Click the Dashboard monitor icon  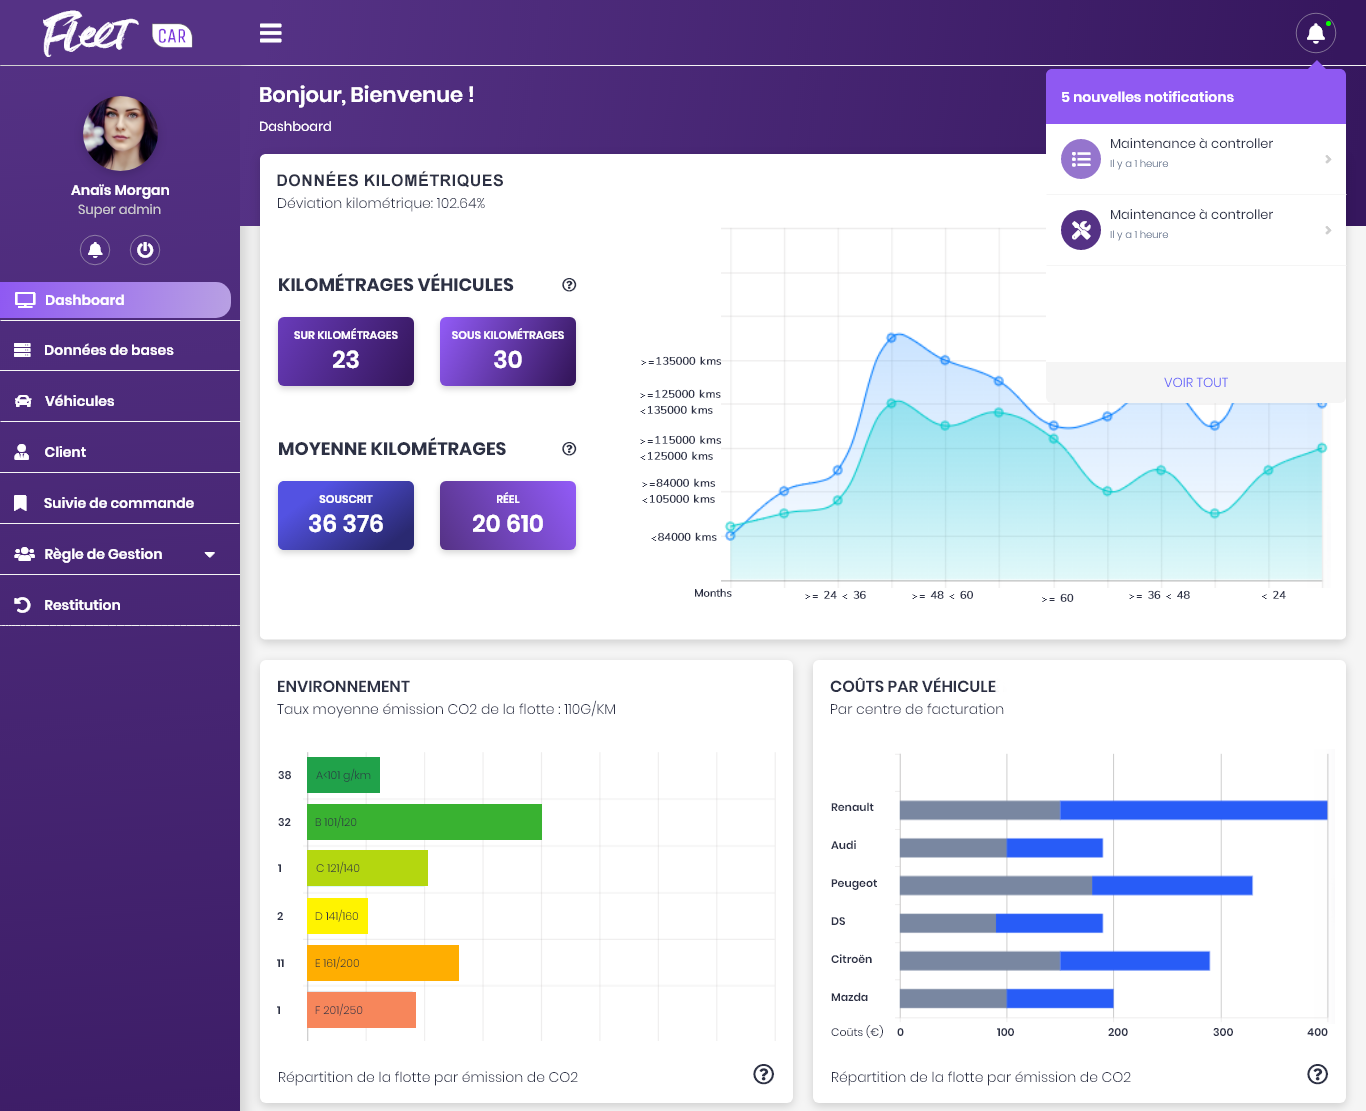(25, 300)
